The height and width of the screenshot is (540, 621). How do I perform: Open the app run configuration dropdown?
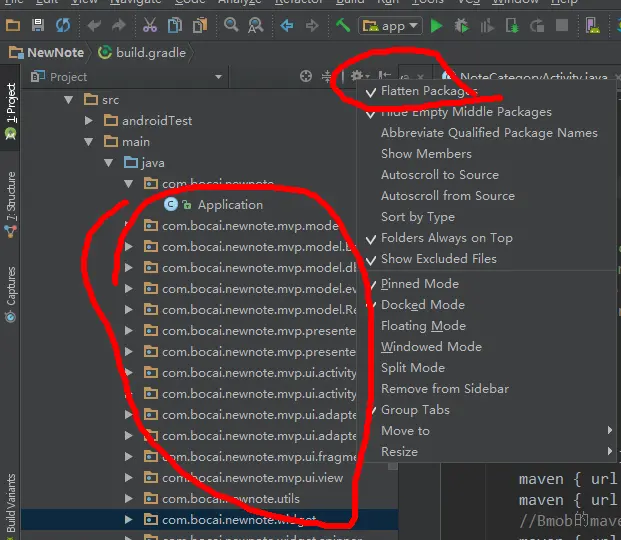pos(391,26)
